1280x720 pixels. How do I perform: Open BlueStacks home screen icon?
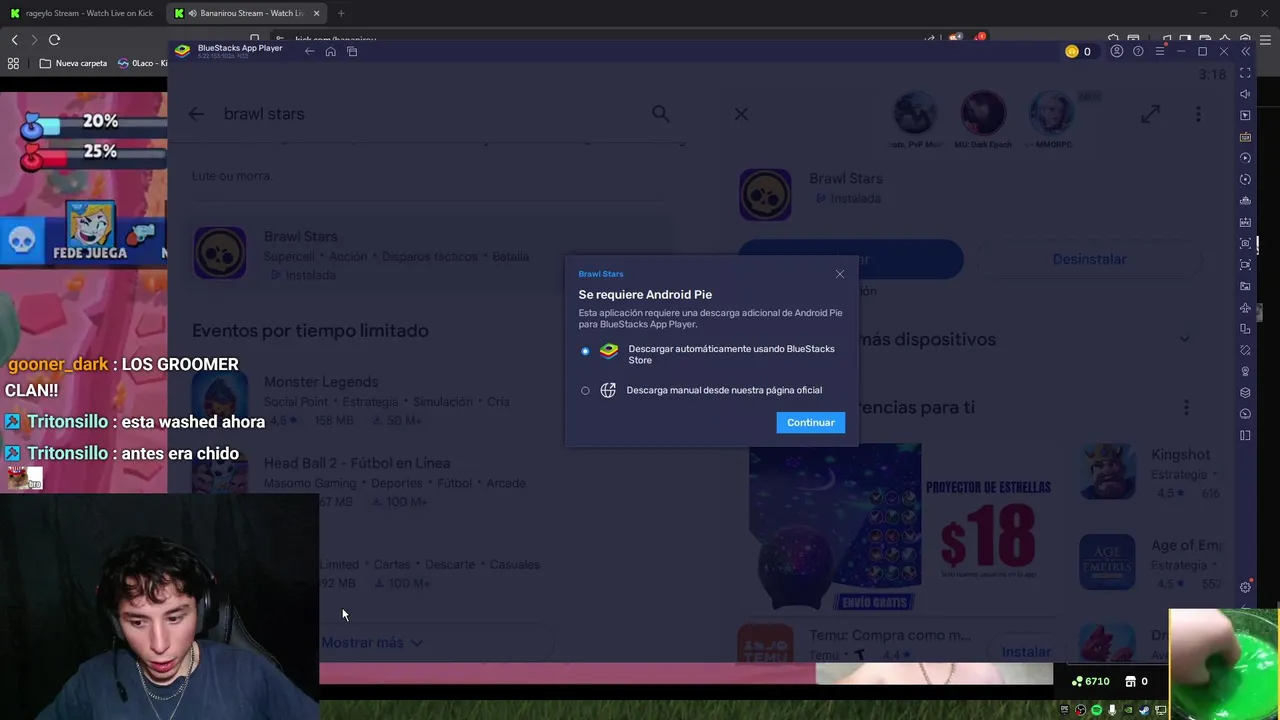pos(330,51)
